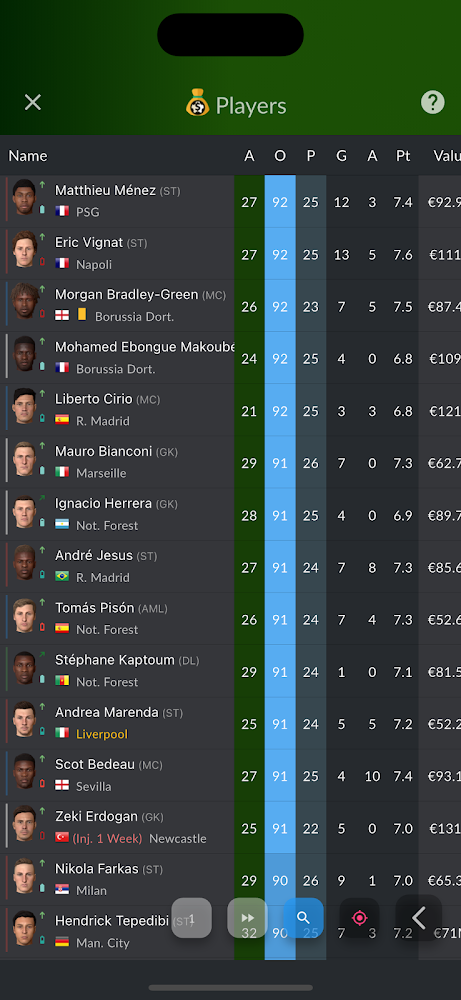Sort by the G goals column header
Screen dimensions: 461x1000
tap(342, 156)
